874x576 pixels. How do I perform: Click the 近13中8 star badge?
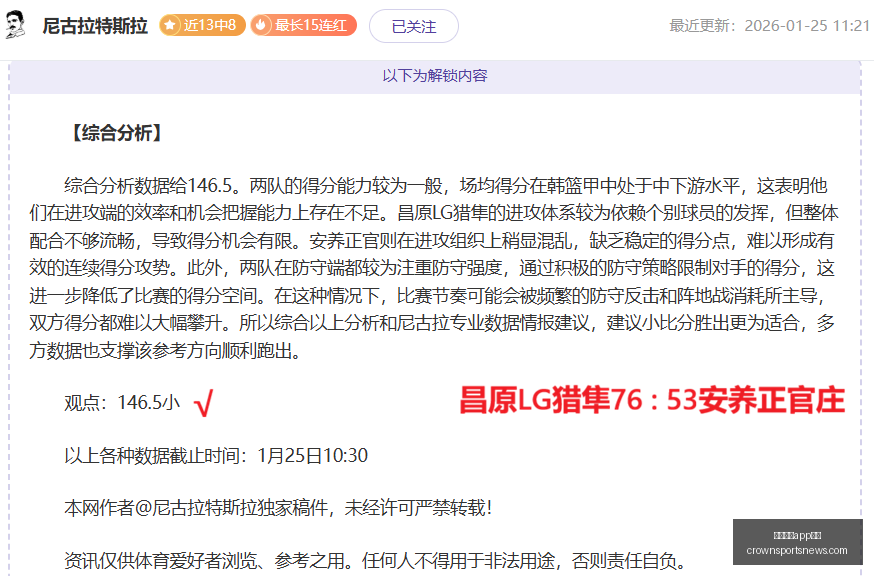(x=202, y=25)
